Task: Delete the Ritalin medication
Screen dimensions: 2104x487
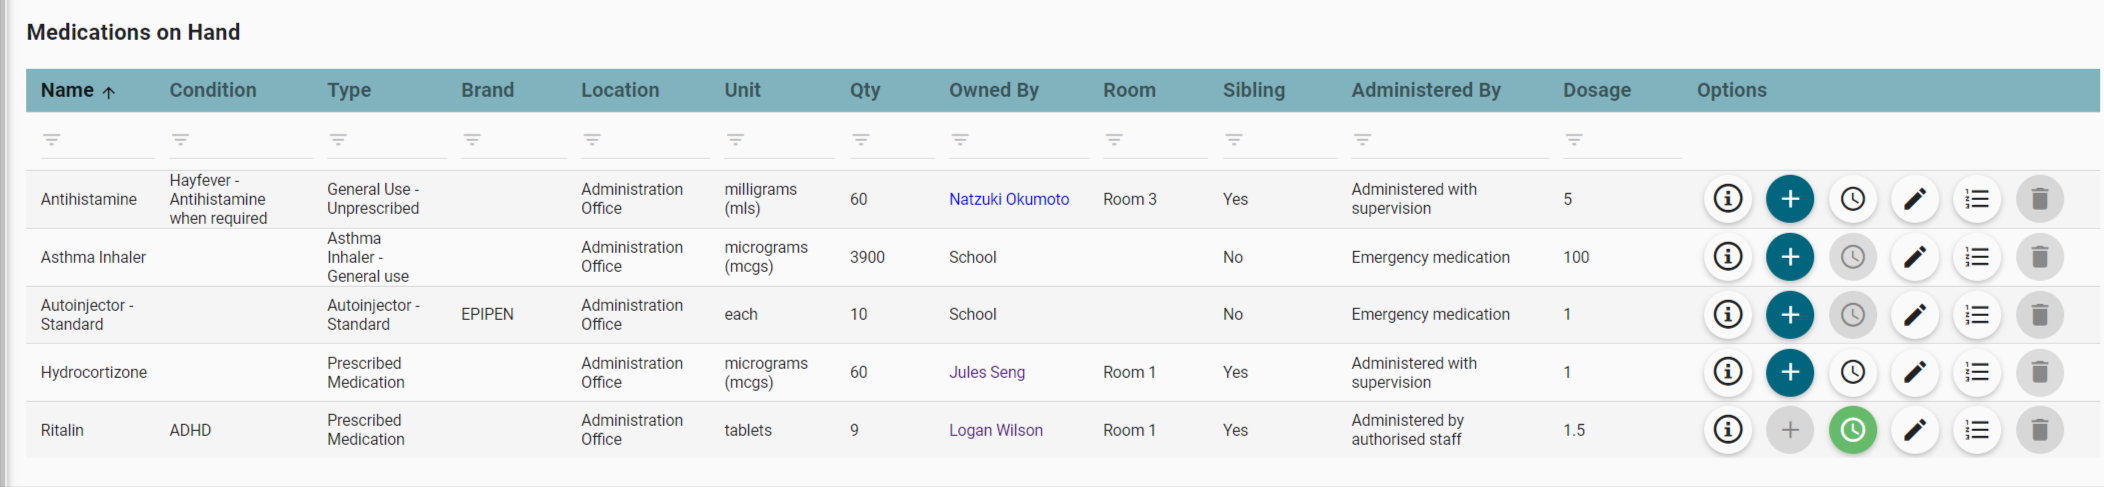Action: coord(2039,430)
